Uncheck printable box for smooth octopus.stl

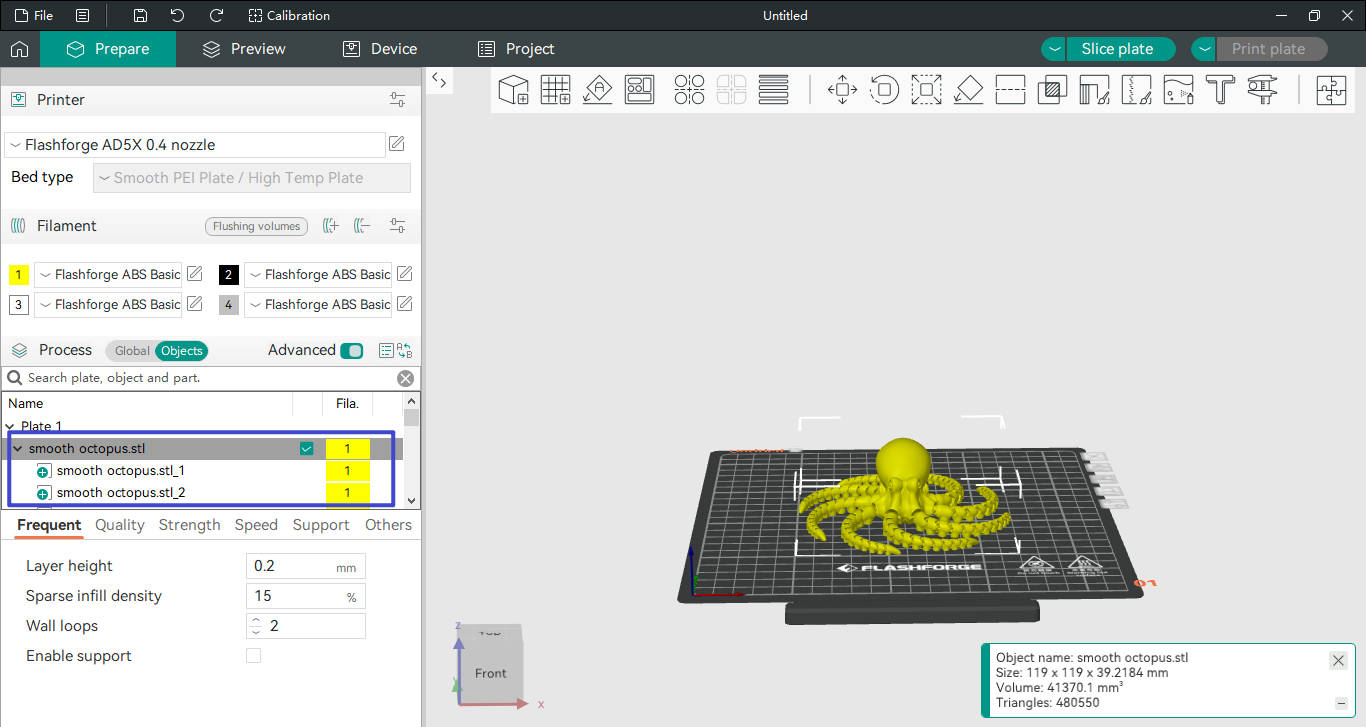pos(307,449)
